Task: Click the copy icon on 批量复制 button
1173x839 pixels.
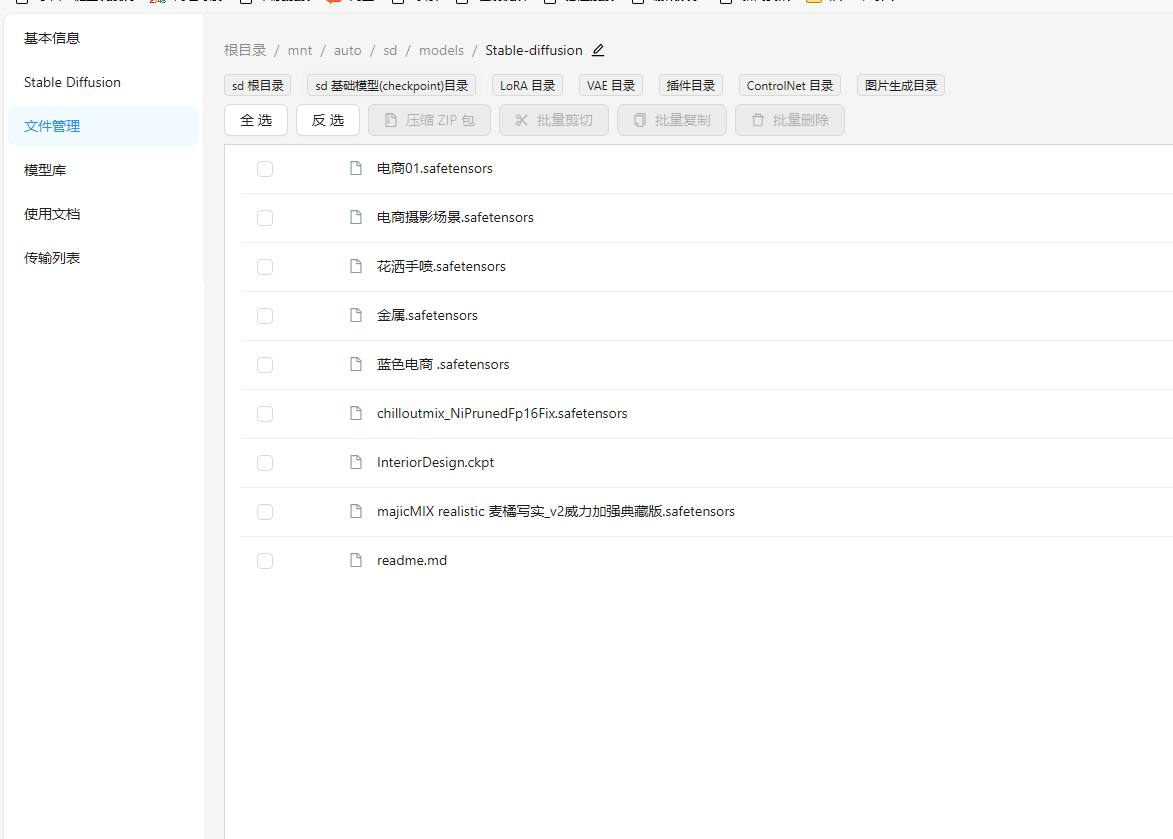Action: 639,120
